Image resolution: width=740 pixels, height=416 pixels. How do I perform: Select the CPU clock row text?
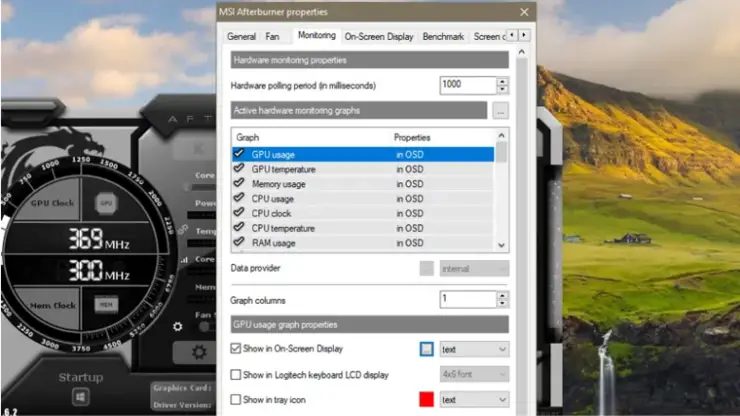[271, 213]
